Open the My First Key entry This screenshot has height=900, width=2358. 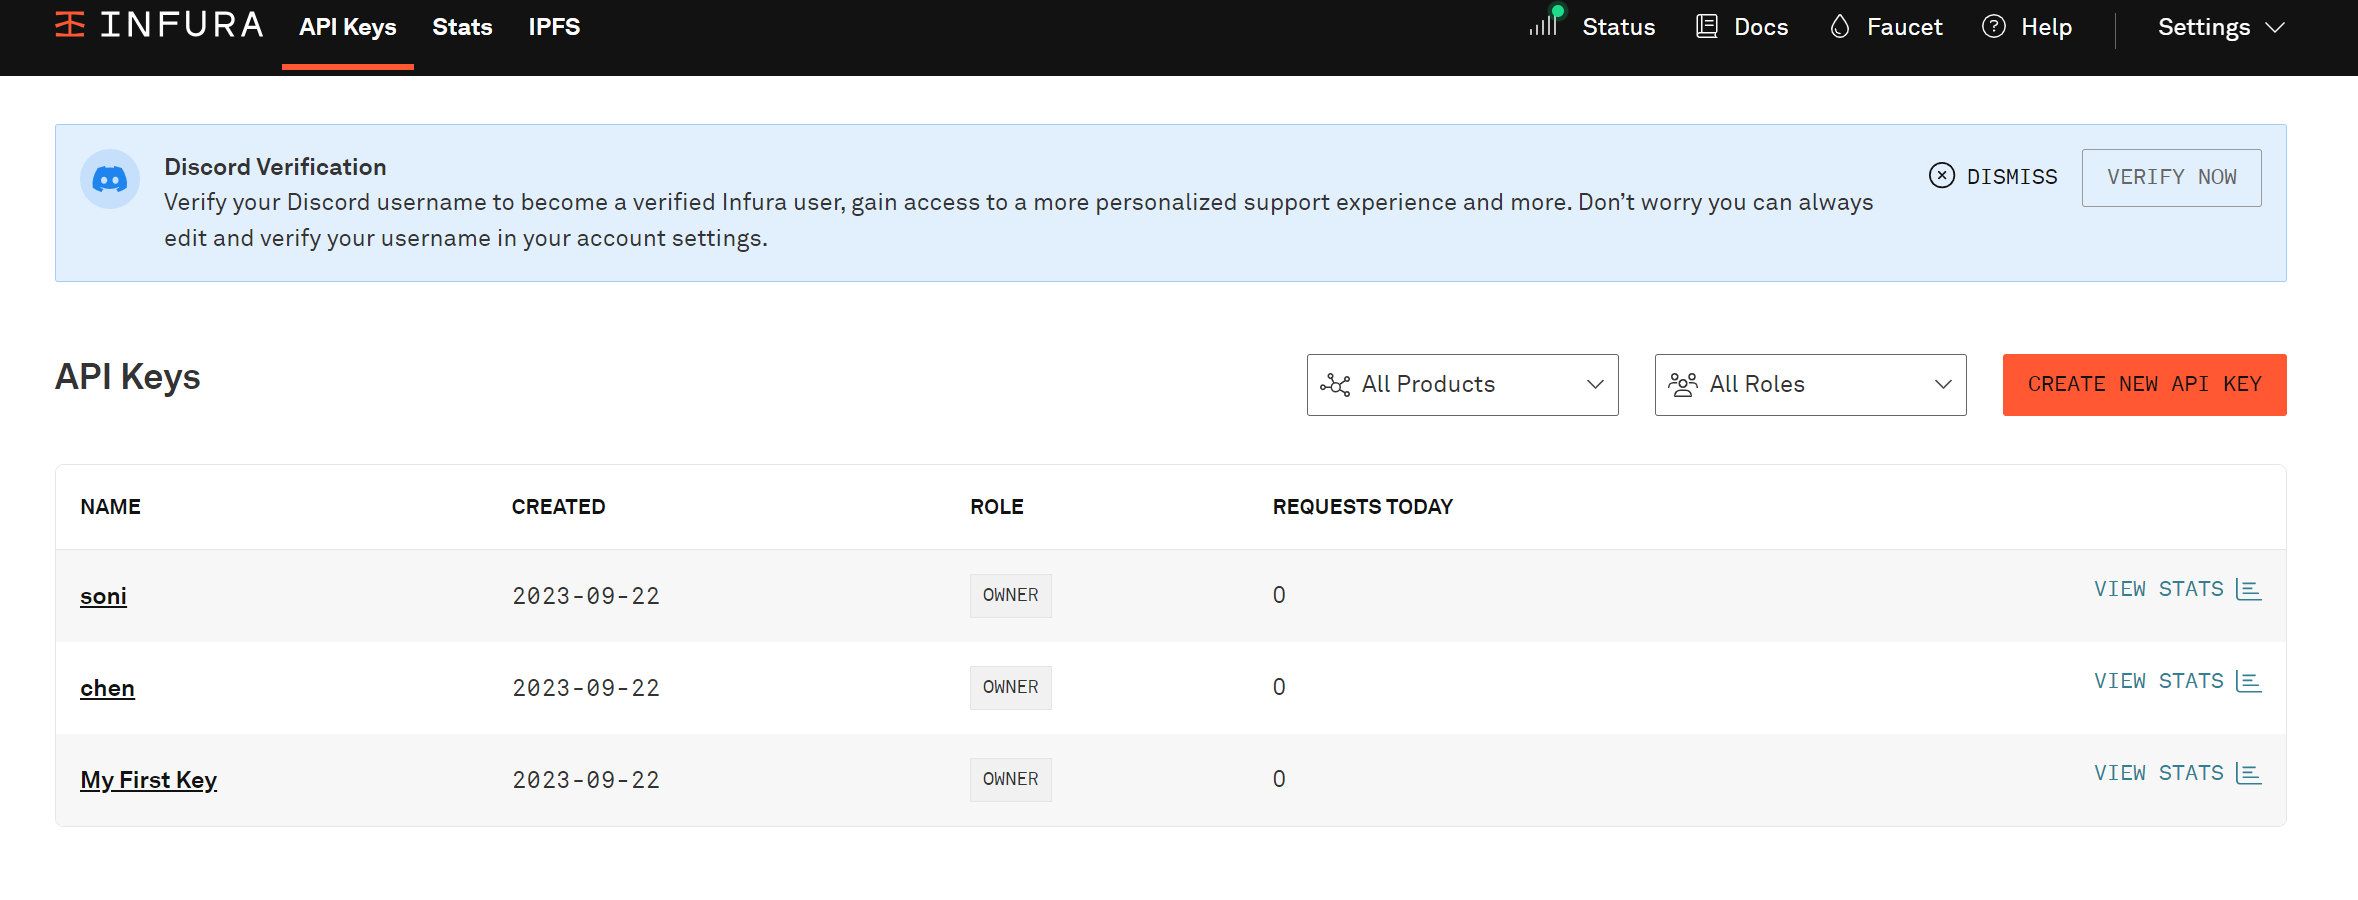pyautogui.click(x=148, y=780)
